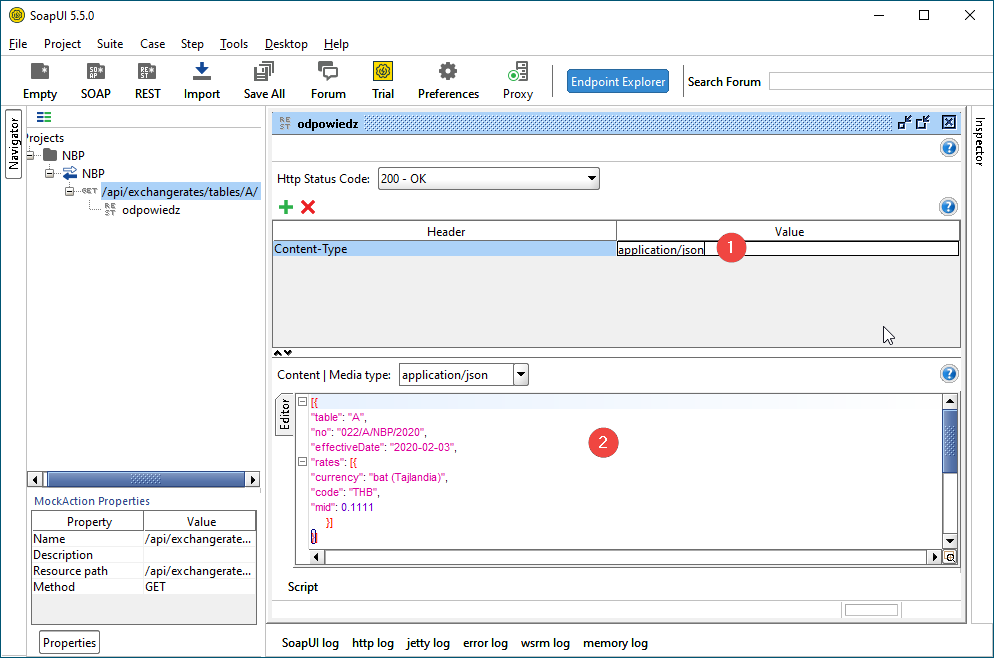The height and width of the screenshot is (658, 994).
Task: Click the navigator horizontal scrollbar thumb
Action: (x=146, y=479)
